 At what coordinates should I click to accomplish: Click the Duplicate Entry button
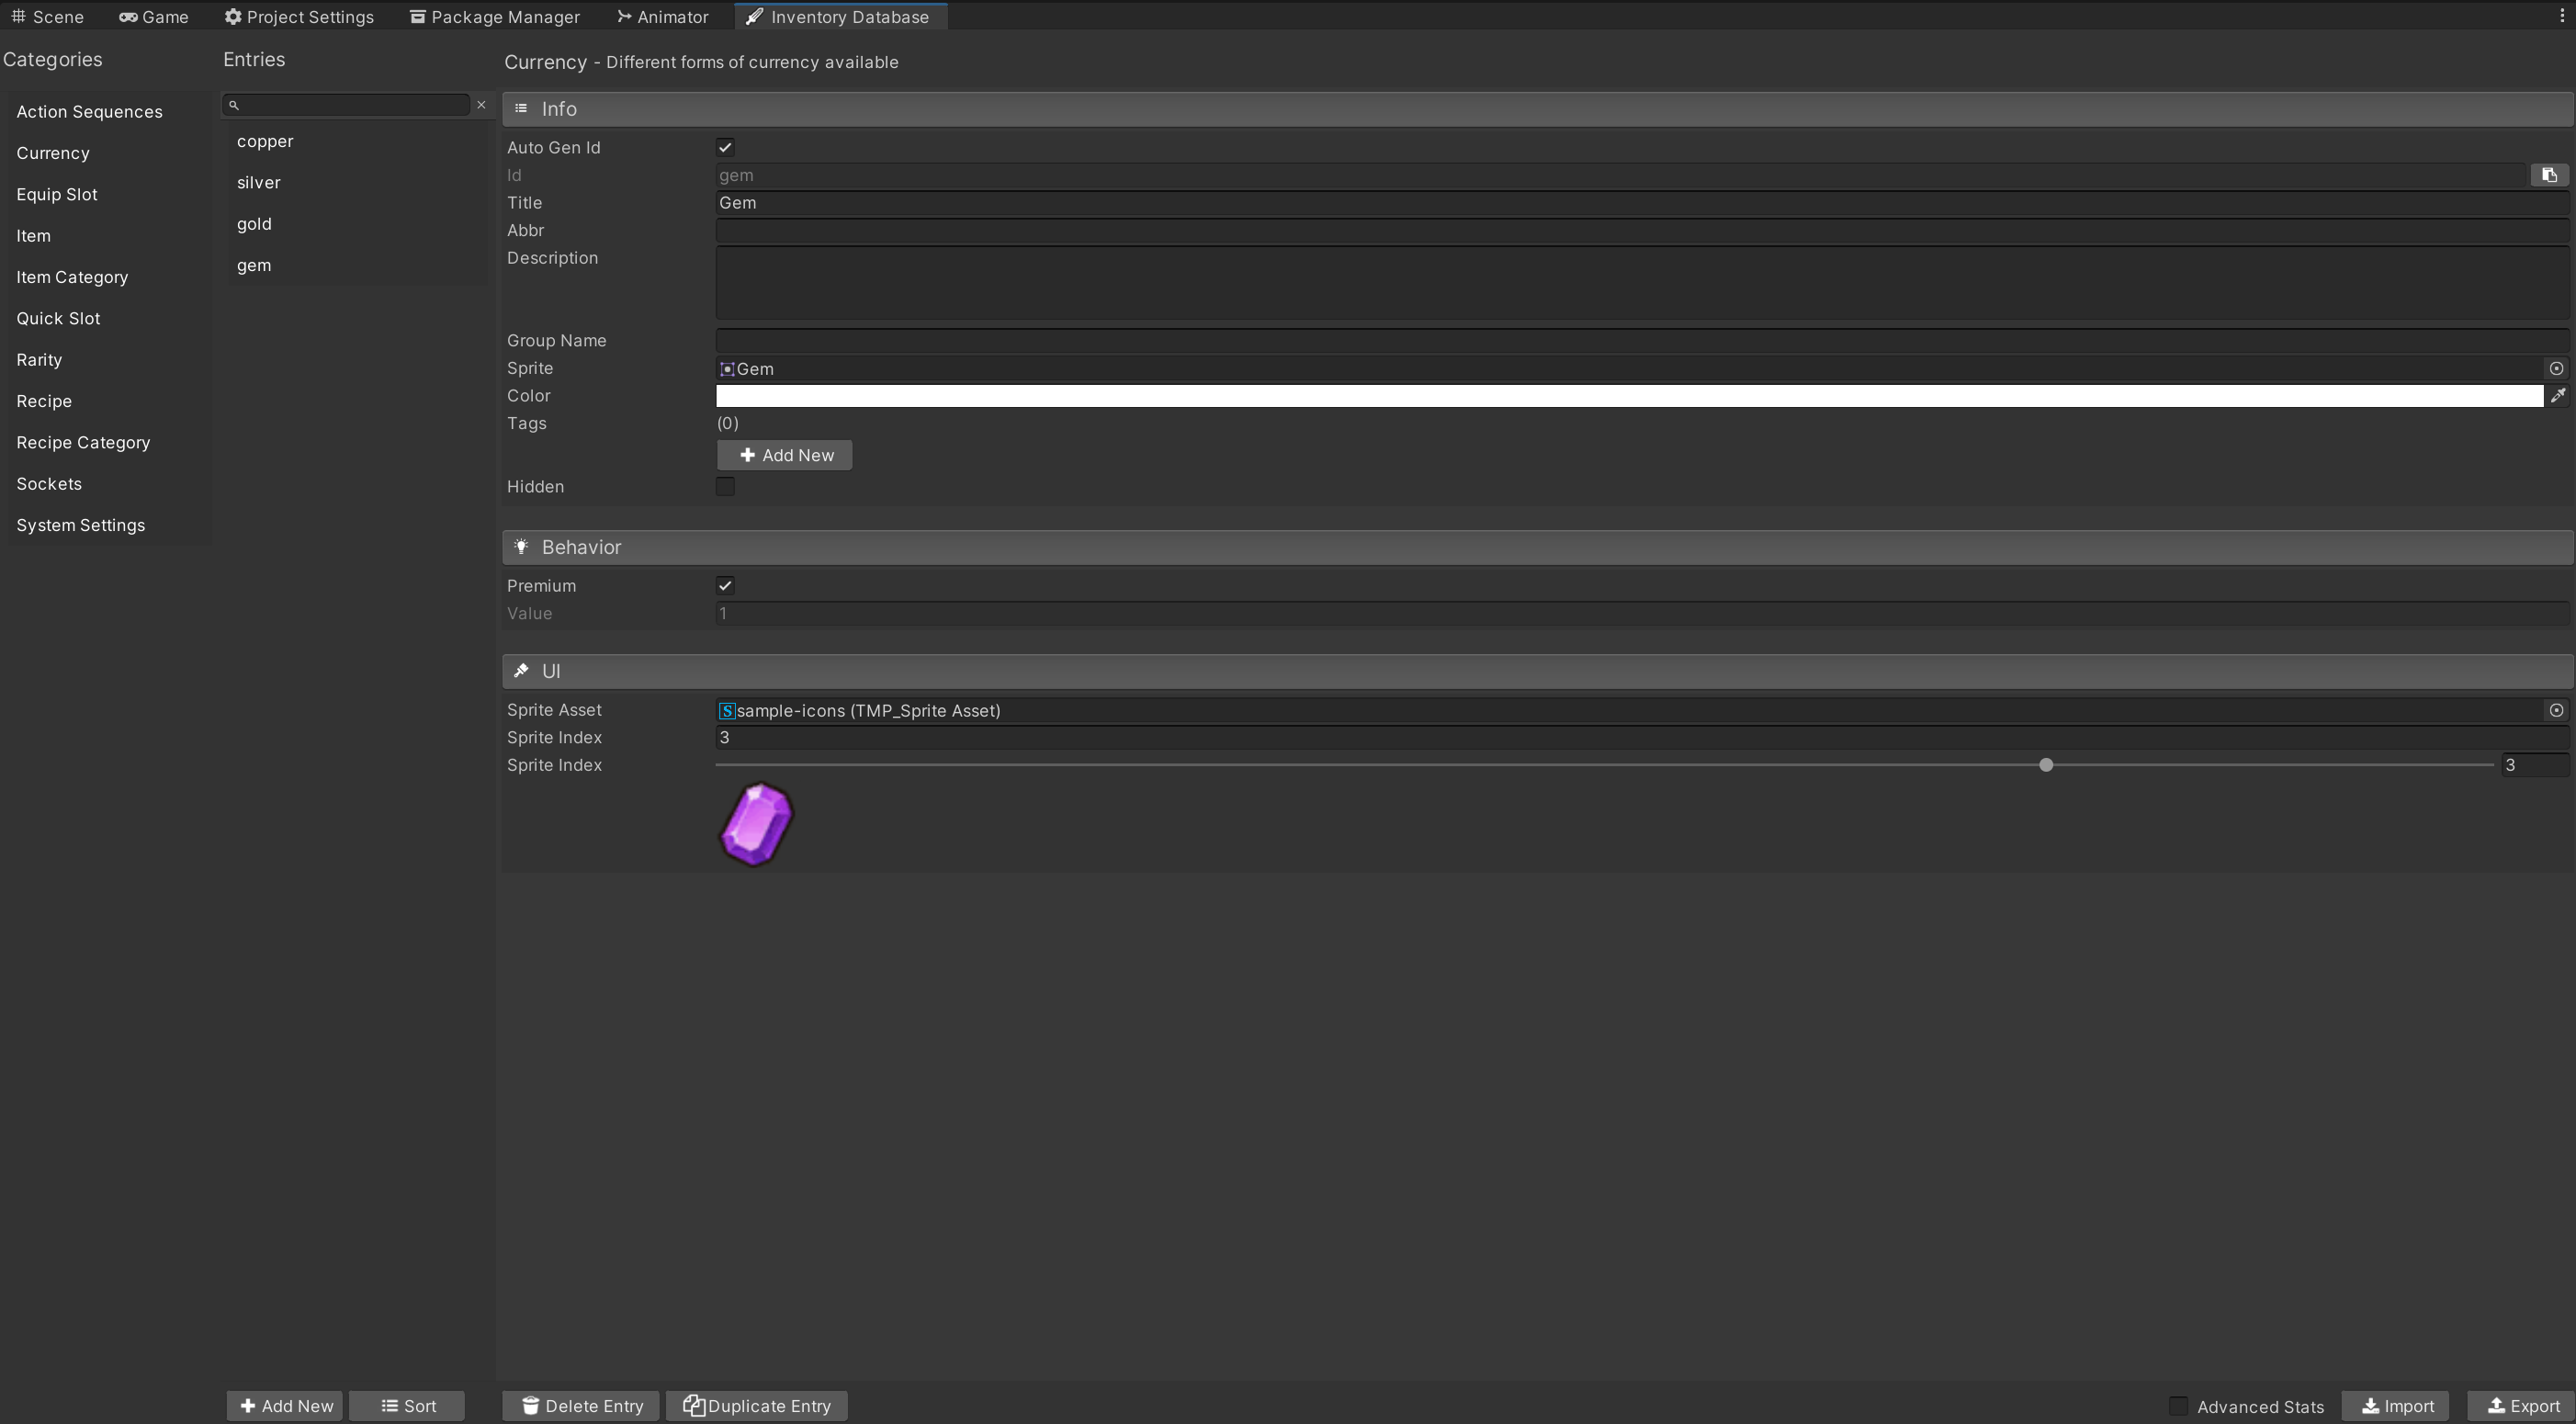click(x=756, y=1406)
